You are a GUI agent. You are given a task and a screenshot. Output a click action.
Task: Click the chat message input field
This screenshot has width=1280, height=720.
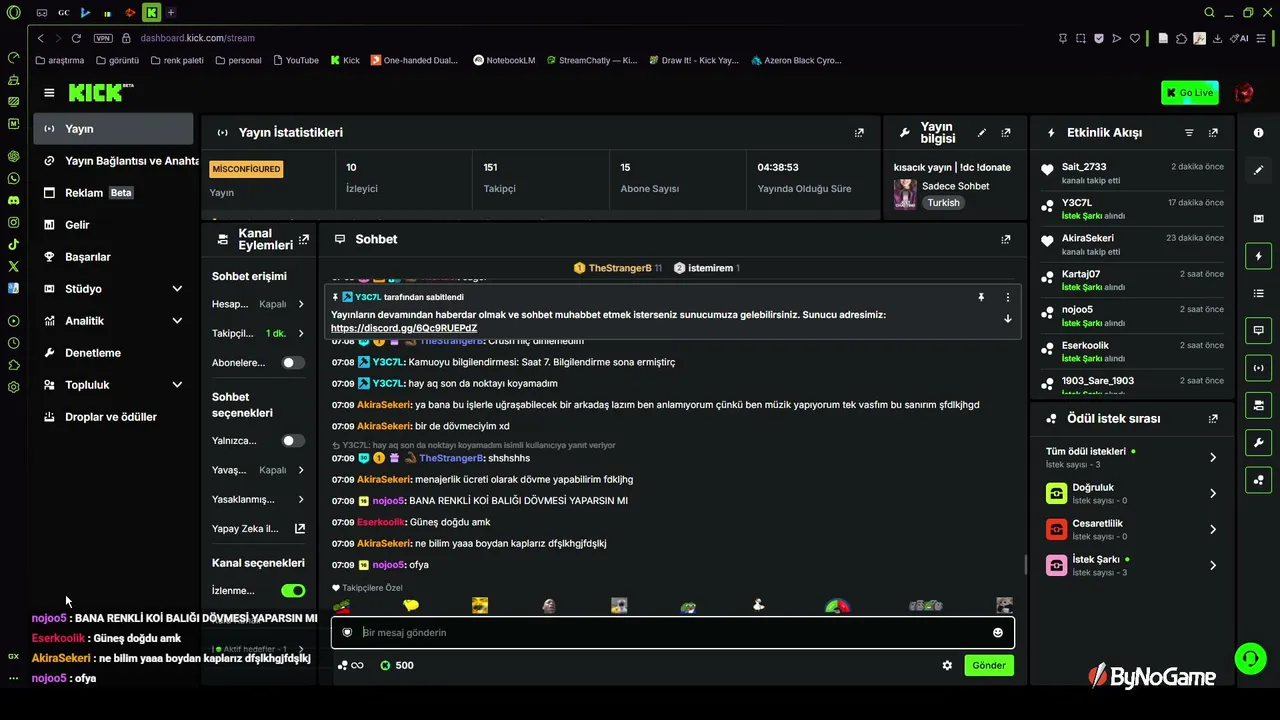(673, 633)
